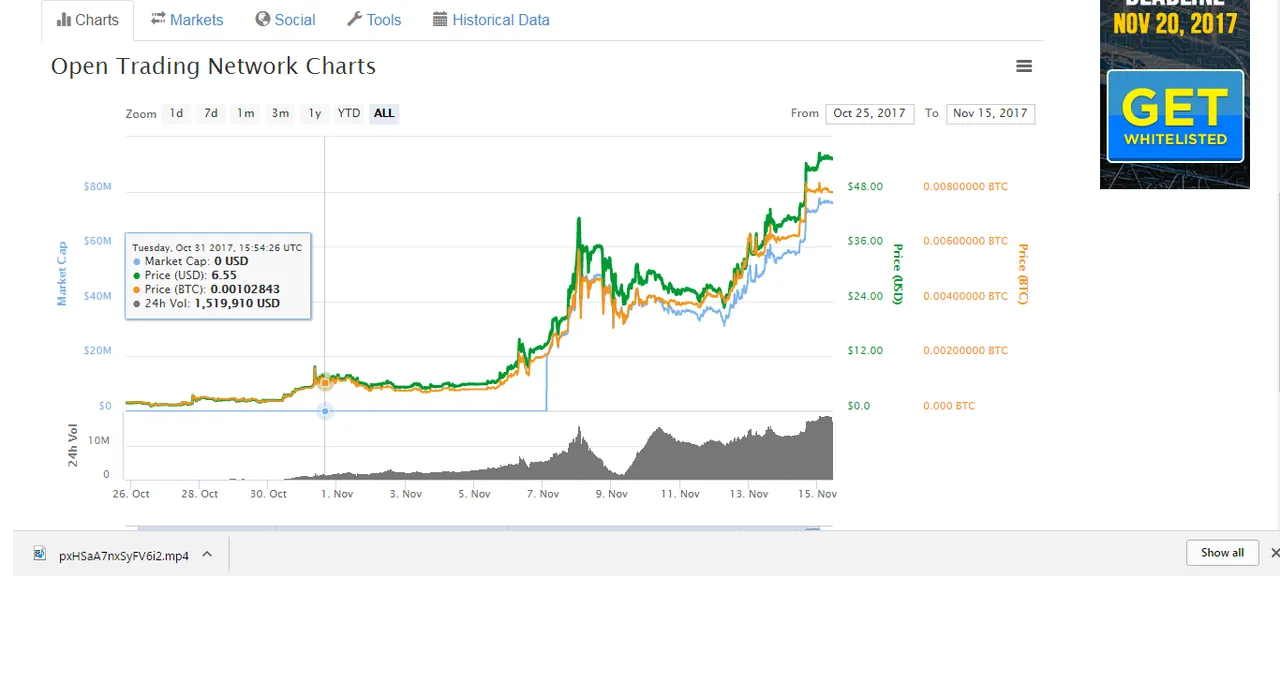
Task: Open the Markets tab
Action: 187,20
